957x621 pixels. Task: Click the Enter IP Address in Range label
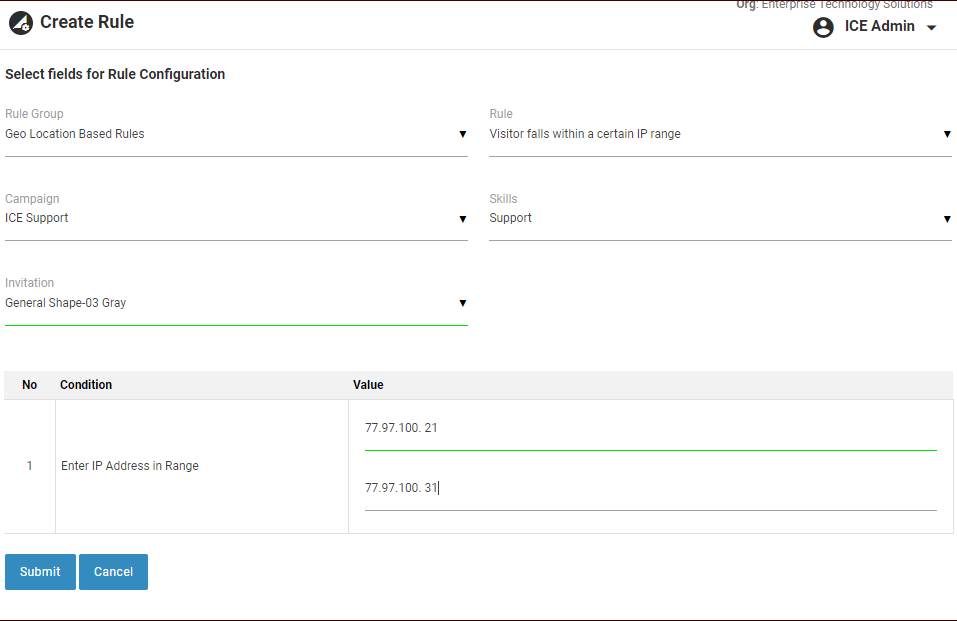[x=130, y=466]
